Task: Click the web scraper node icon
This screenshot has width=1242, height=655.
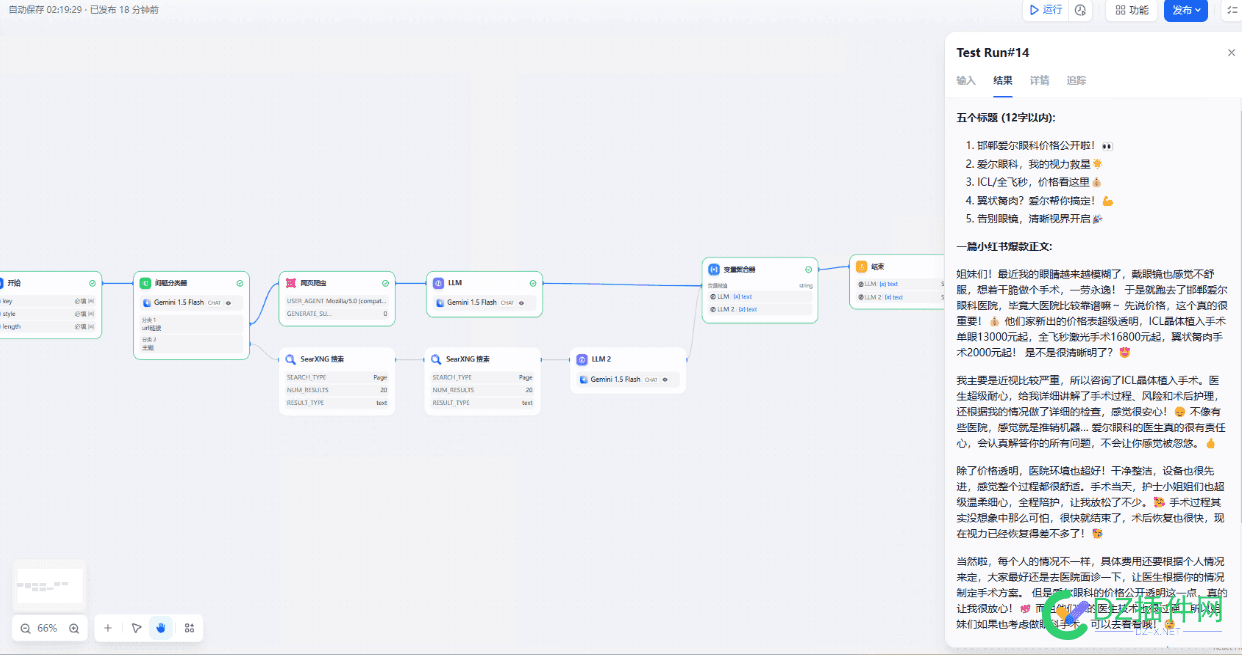Action: 291,283
